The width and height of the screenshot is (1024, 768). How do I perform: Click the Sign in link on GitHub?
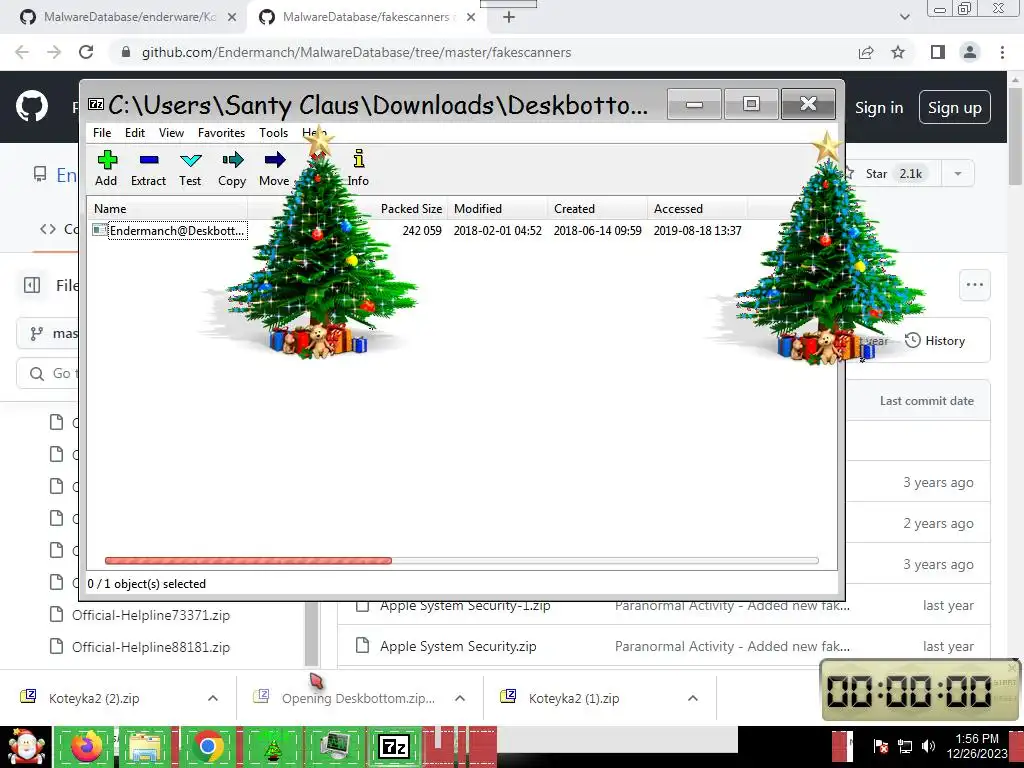click(x=879, y=108)
